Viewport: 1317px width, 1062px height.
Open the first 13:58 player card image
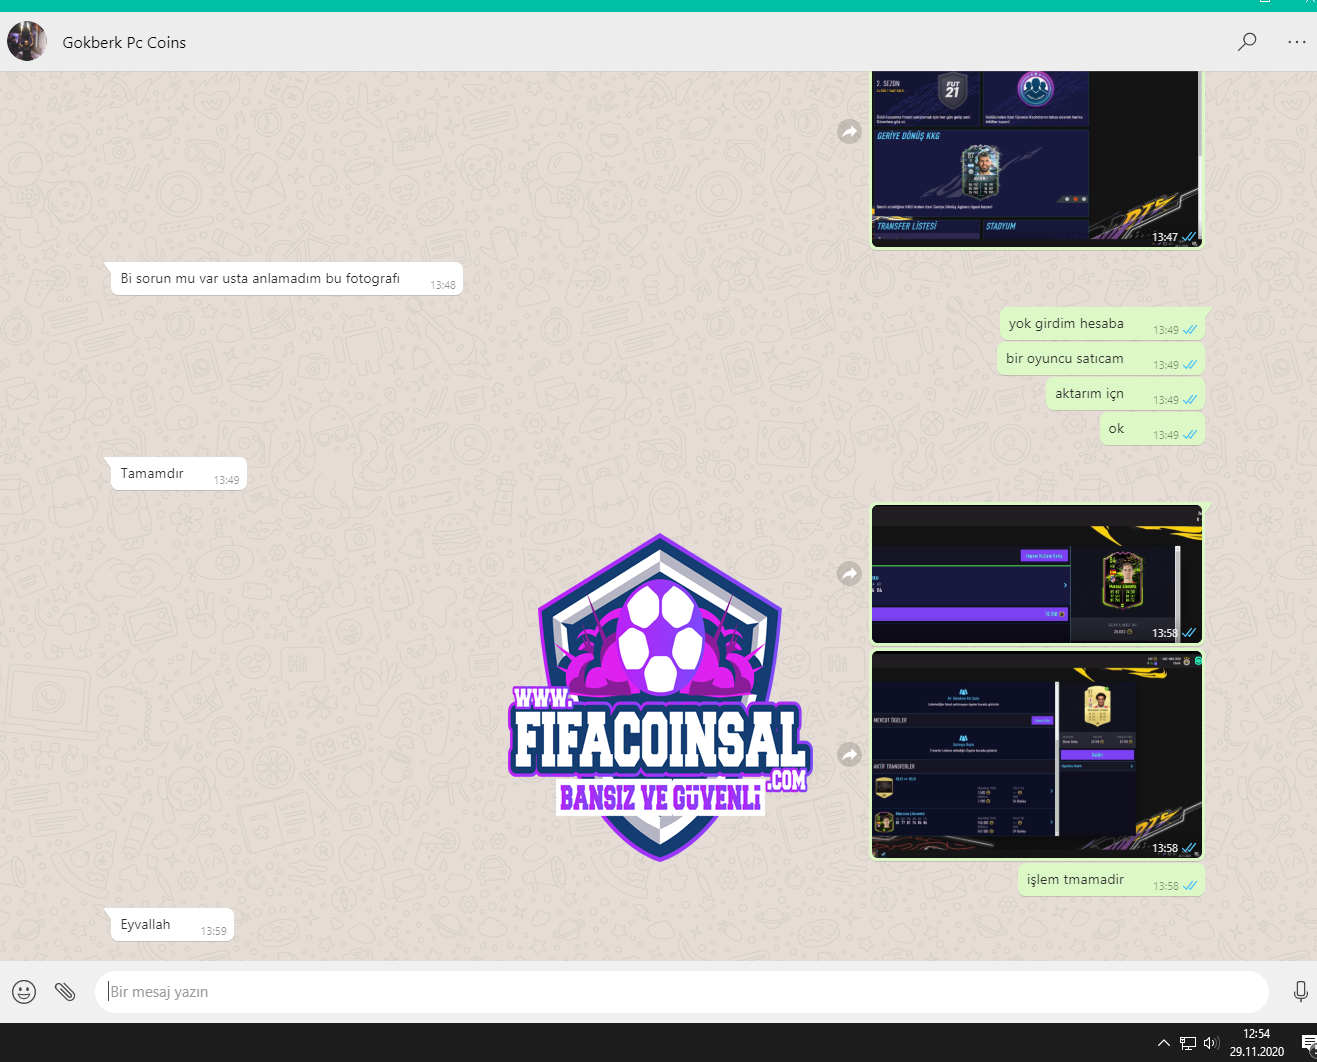[1036, 574]
